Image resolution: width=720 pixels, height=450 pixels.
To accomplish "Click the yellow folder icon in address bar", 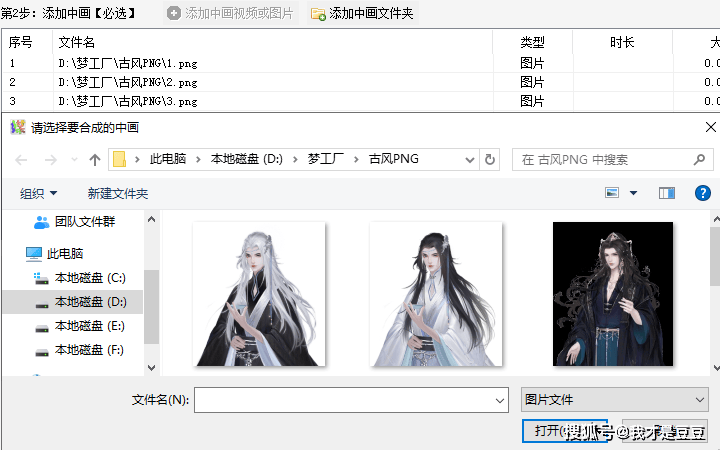I will [x=119, y=159].
